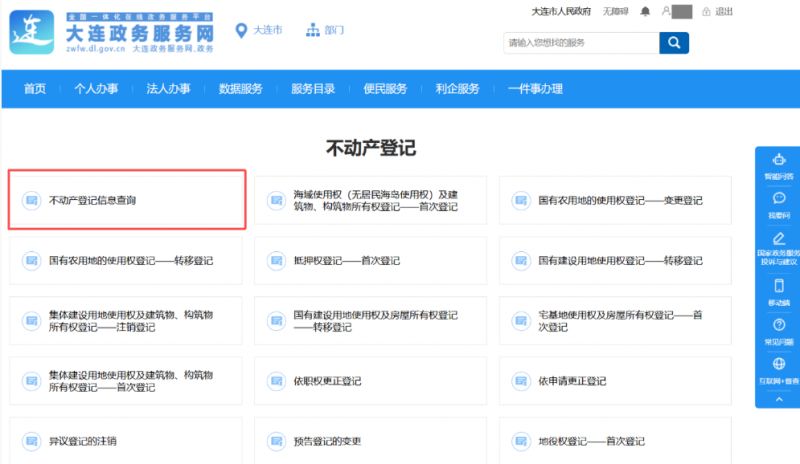Click the icon beside 抵押权登记——首次登记
800x464 pixels.
coord(276,260)
